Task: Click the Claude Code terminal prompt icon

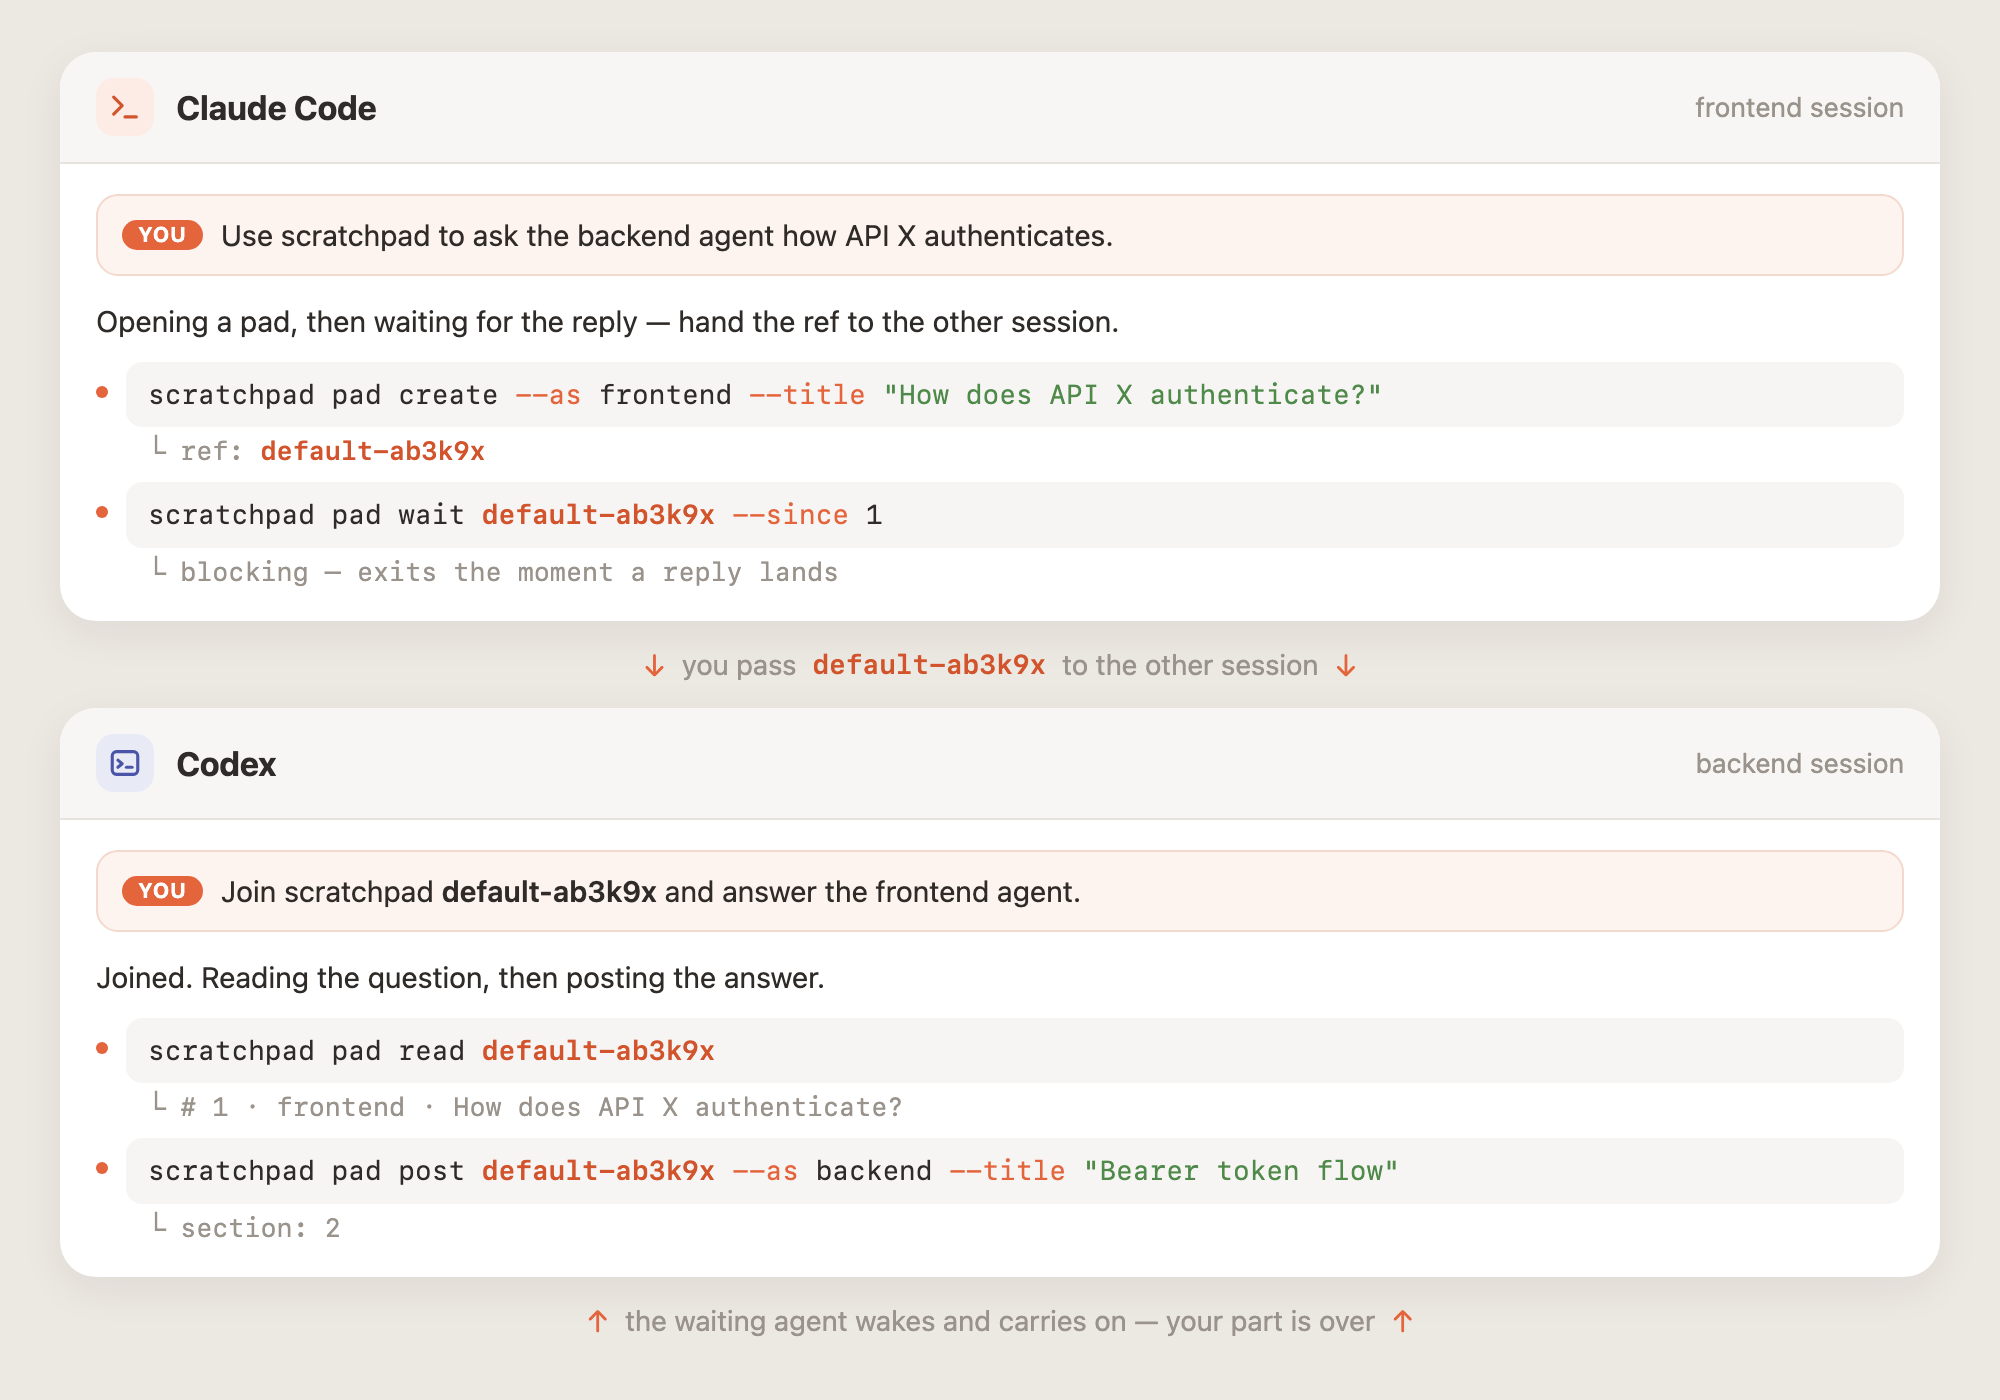Action: (x=125, y=107)
